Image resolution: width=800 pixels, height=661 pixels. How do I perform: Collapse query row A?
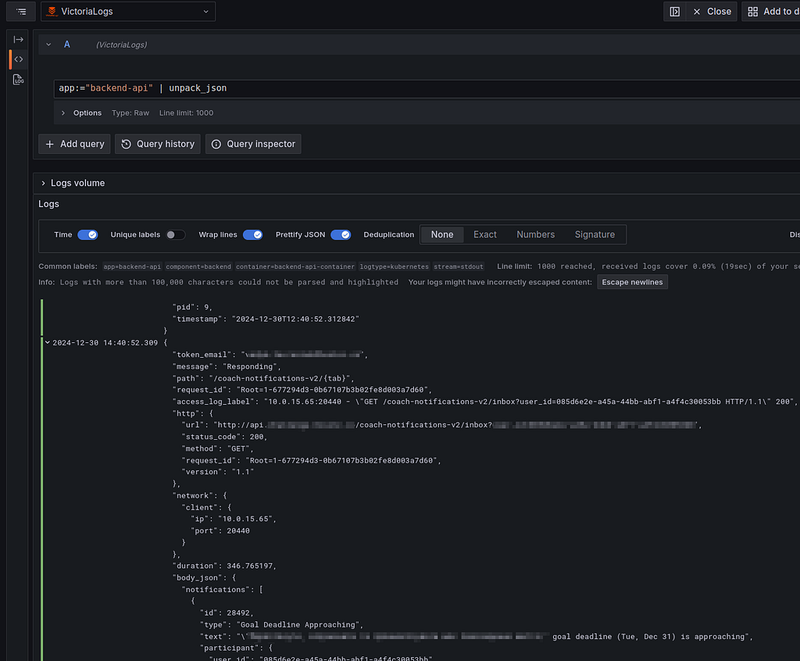click(48, 45)
